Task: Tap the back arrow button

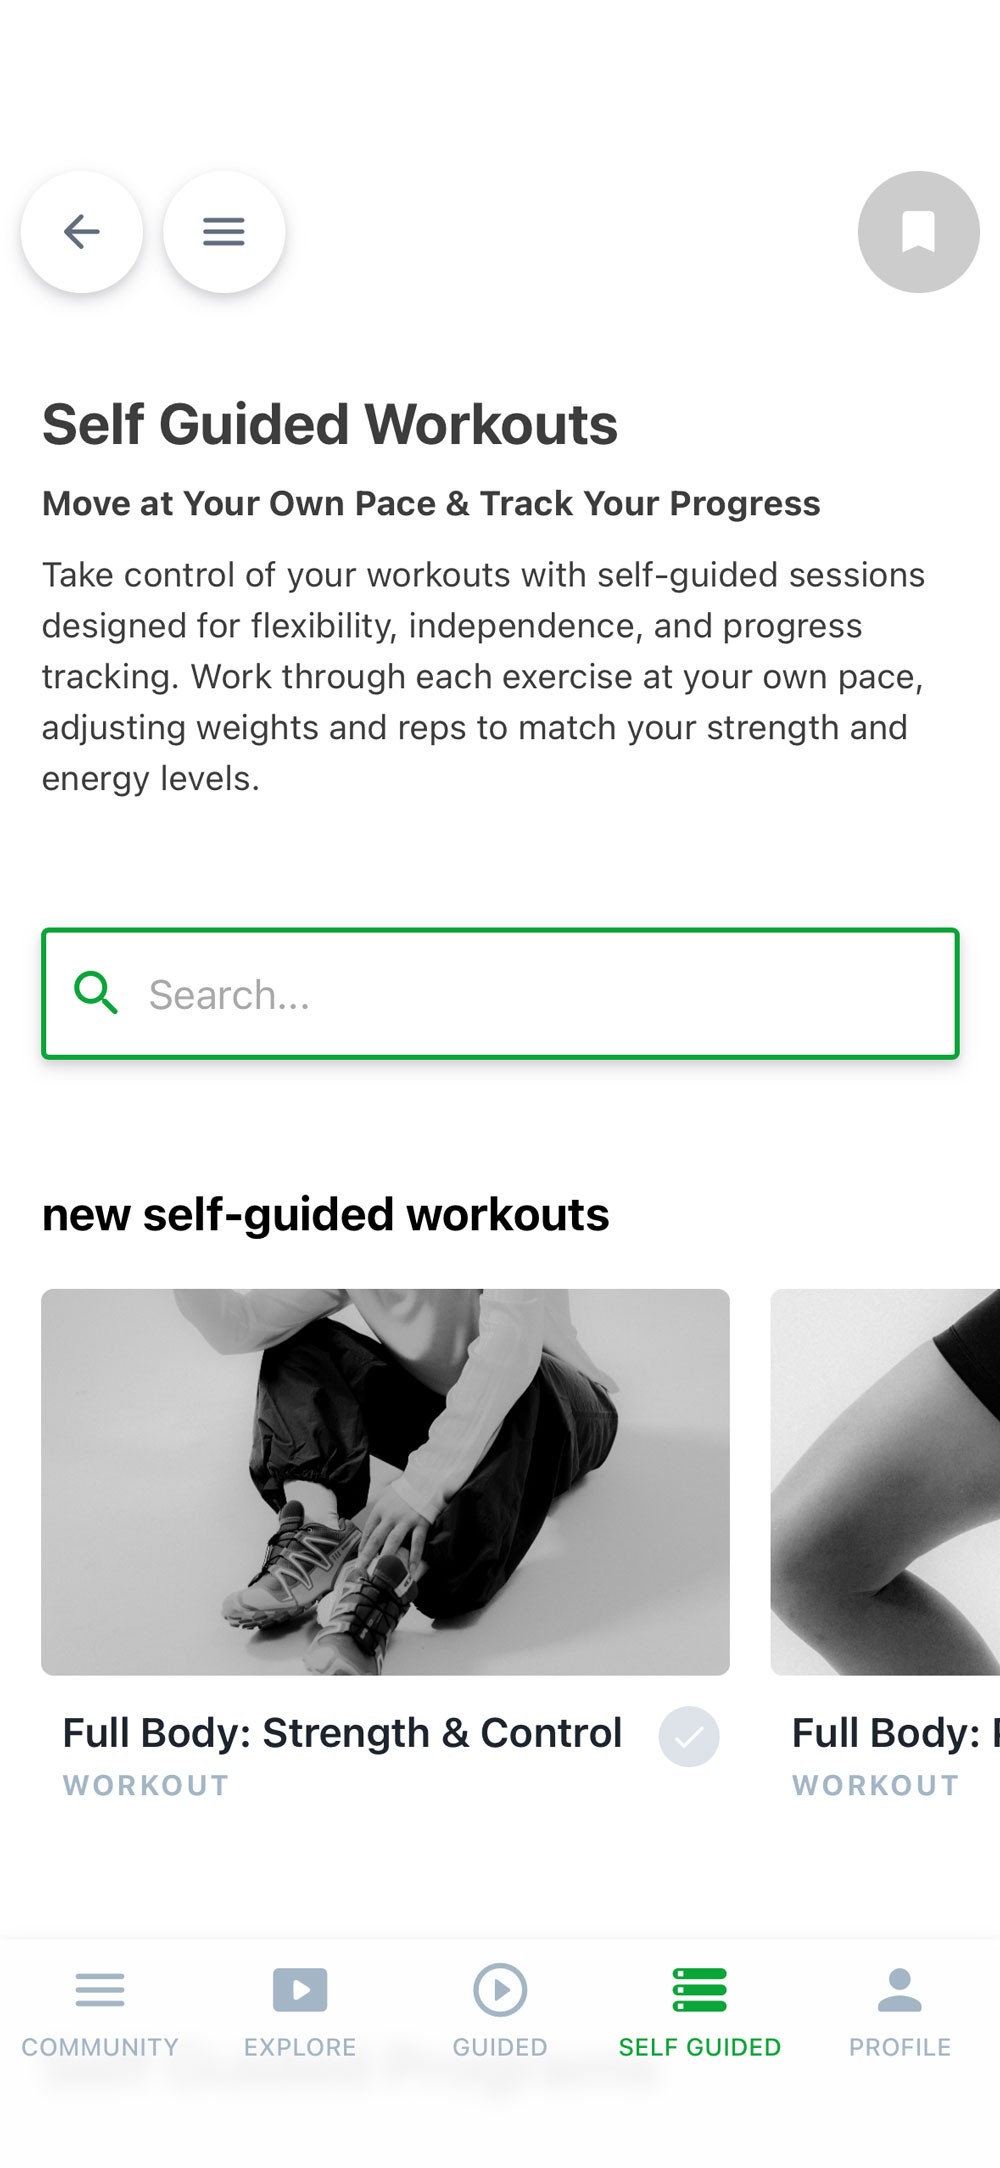Action: 82,232
